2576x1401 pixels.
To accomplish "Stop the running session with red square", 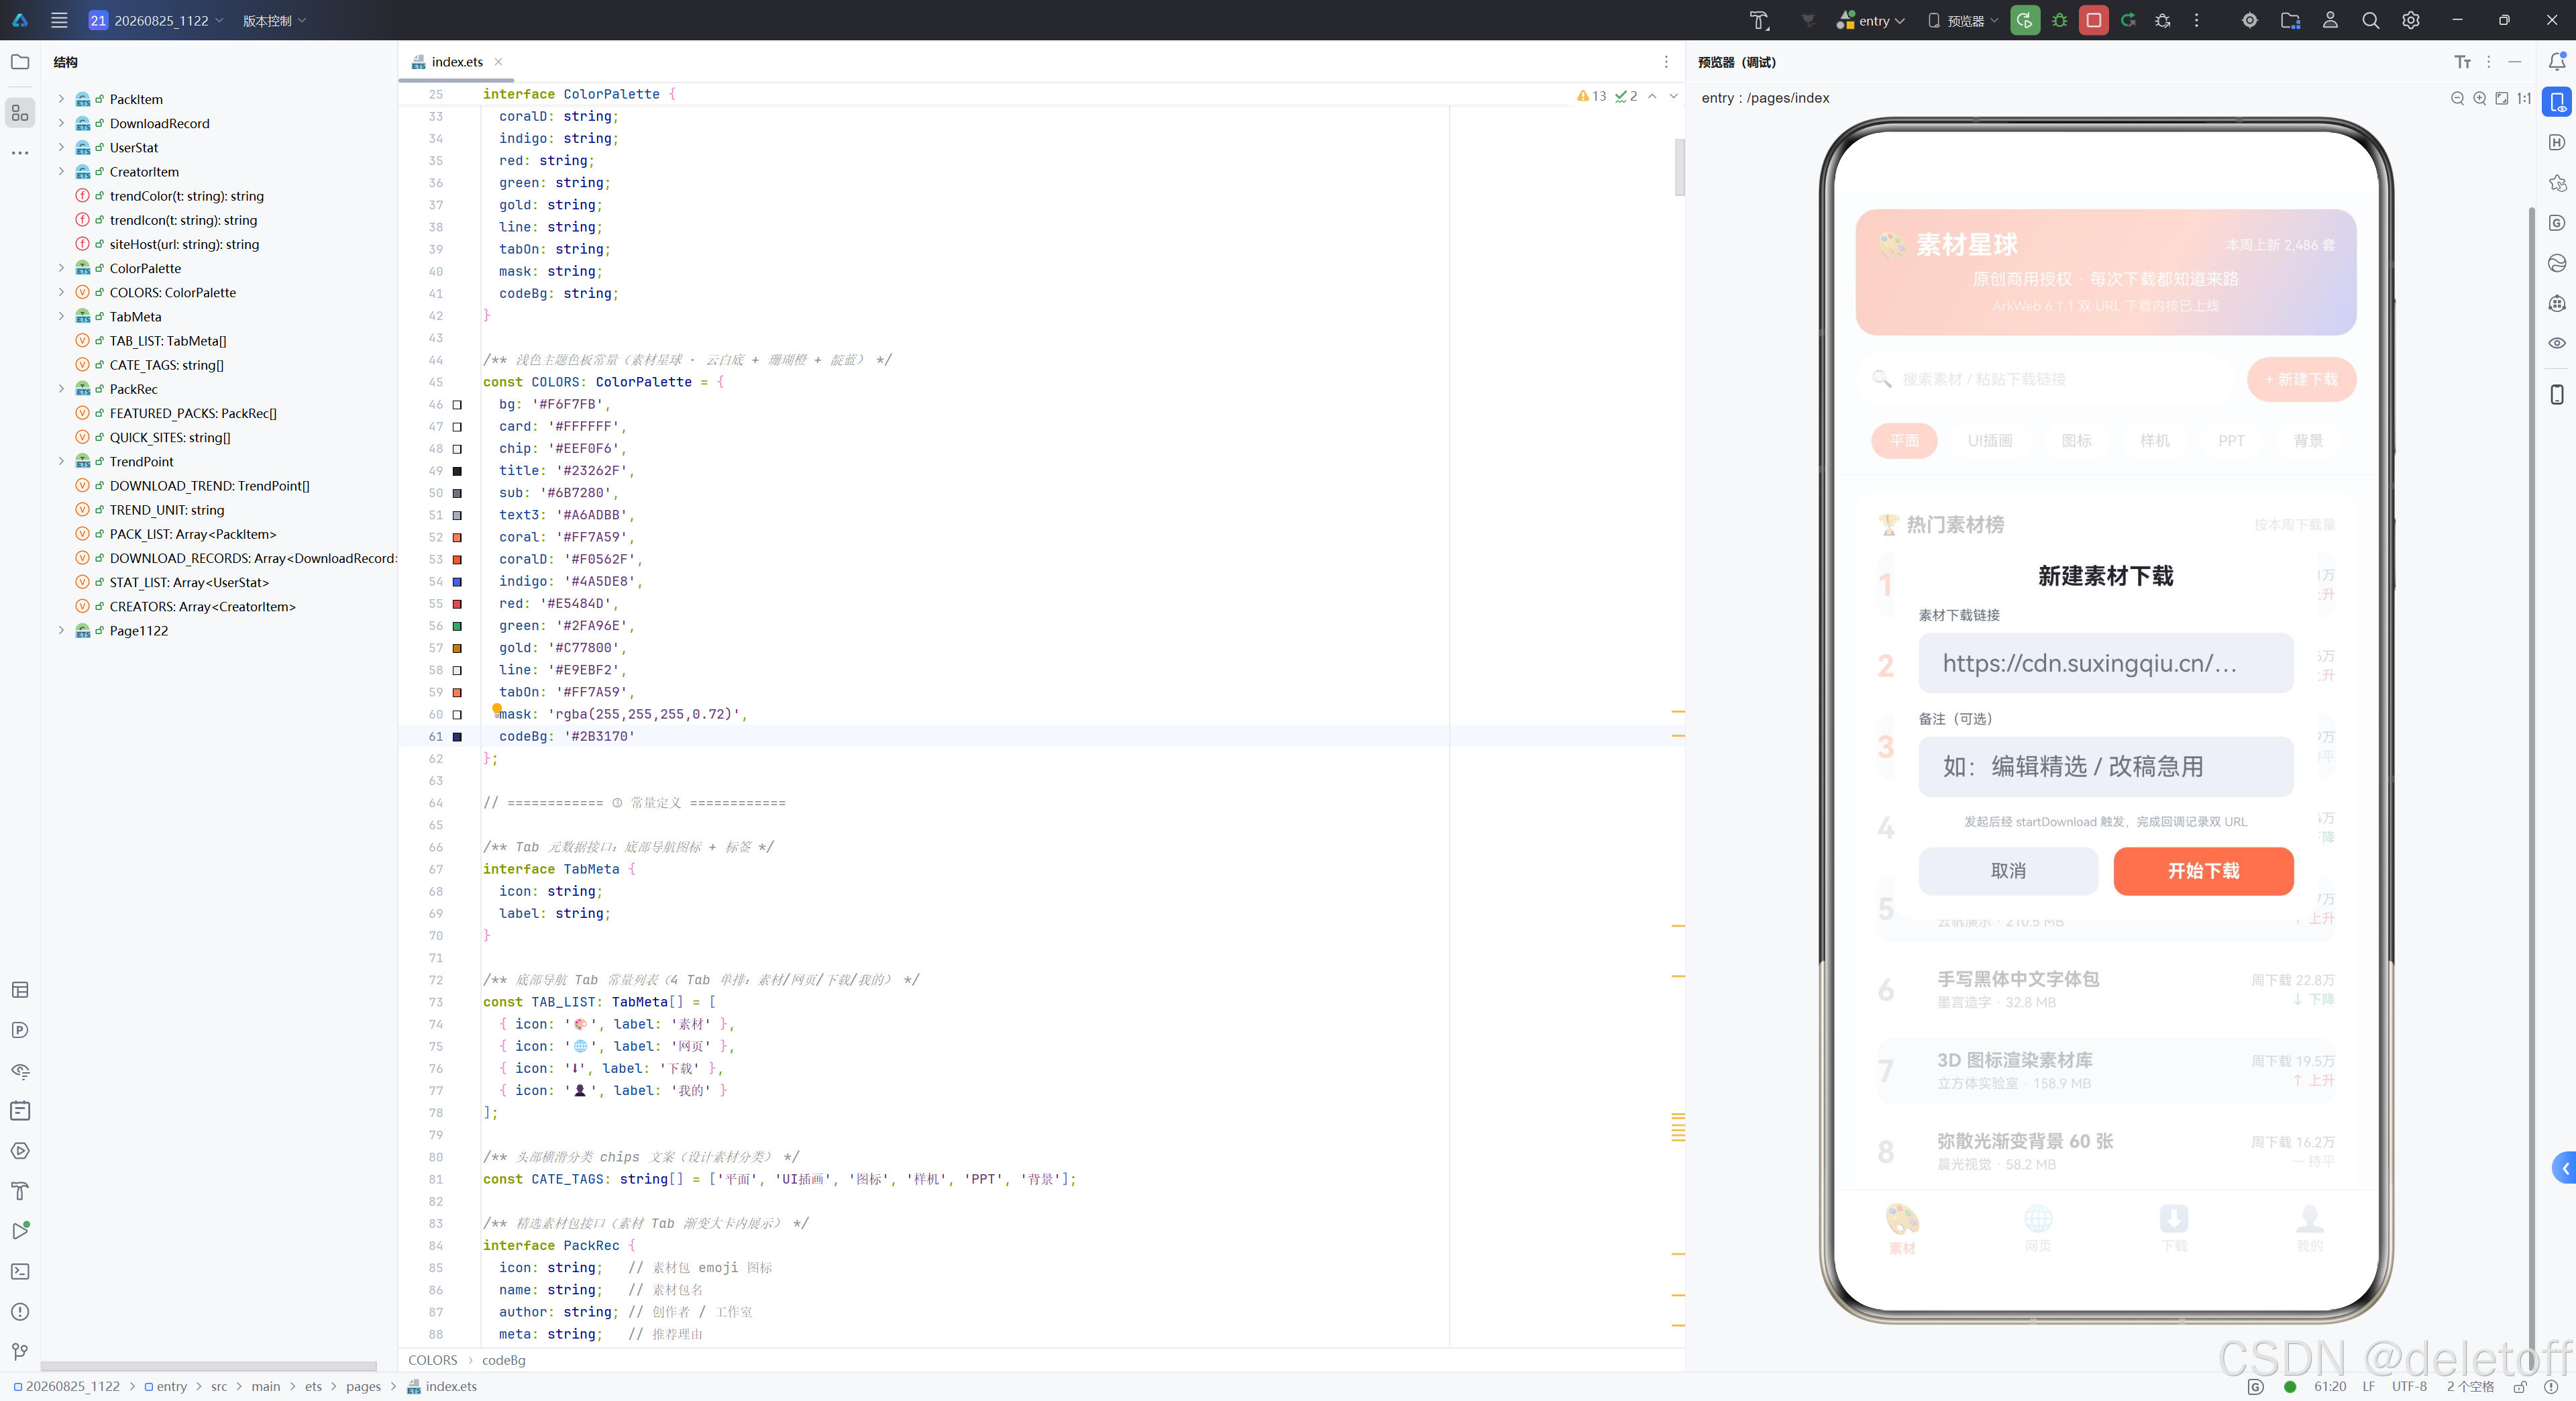I will click(x=2093, y=20).
